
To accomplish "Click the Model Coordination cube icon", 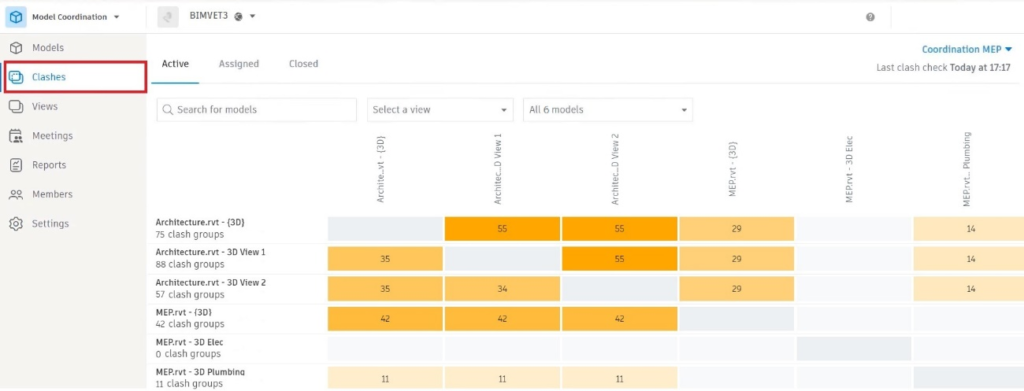I will [x=16, y=17].
